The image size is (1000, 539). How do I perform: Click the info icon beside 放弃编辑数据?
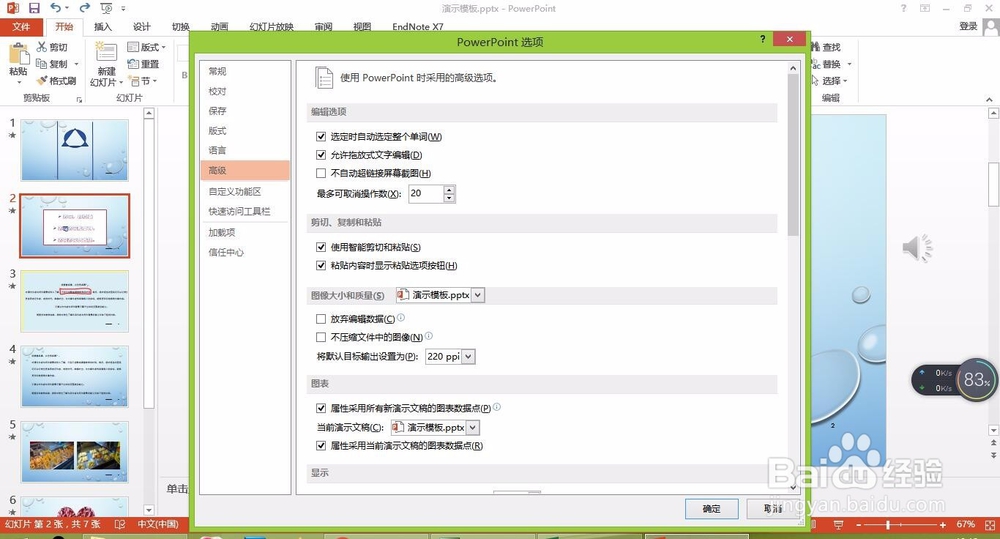(x=401, y=317)
